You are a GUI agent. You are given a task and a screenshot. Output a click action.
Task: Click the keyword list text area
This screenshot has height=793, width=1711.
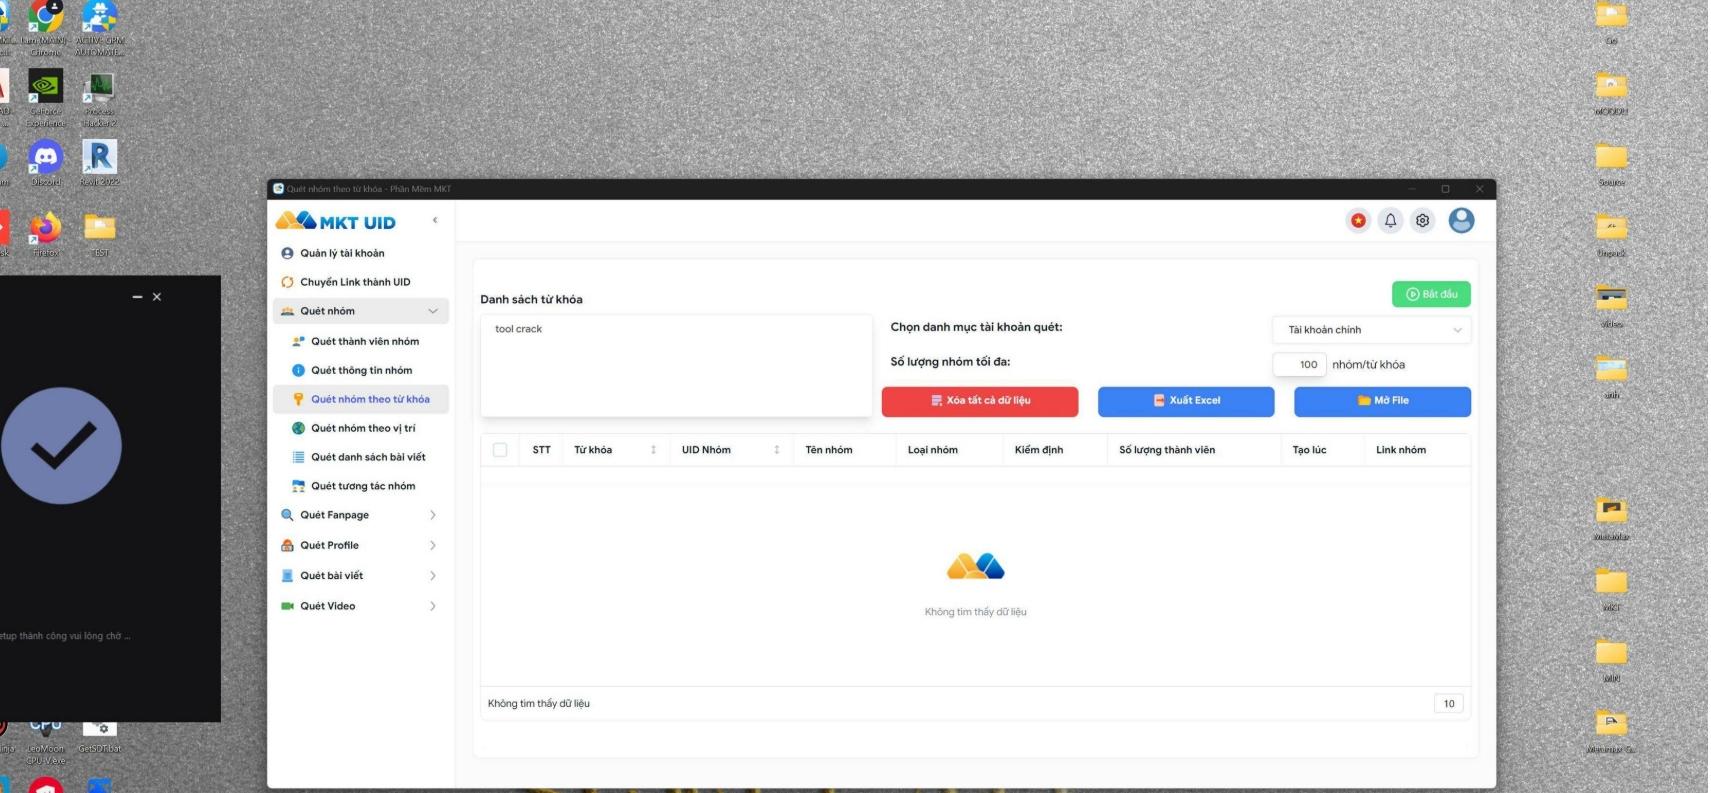click(x=676, y=366)
